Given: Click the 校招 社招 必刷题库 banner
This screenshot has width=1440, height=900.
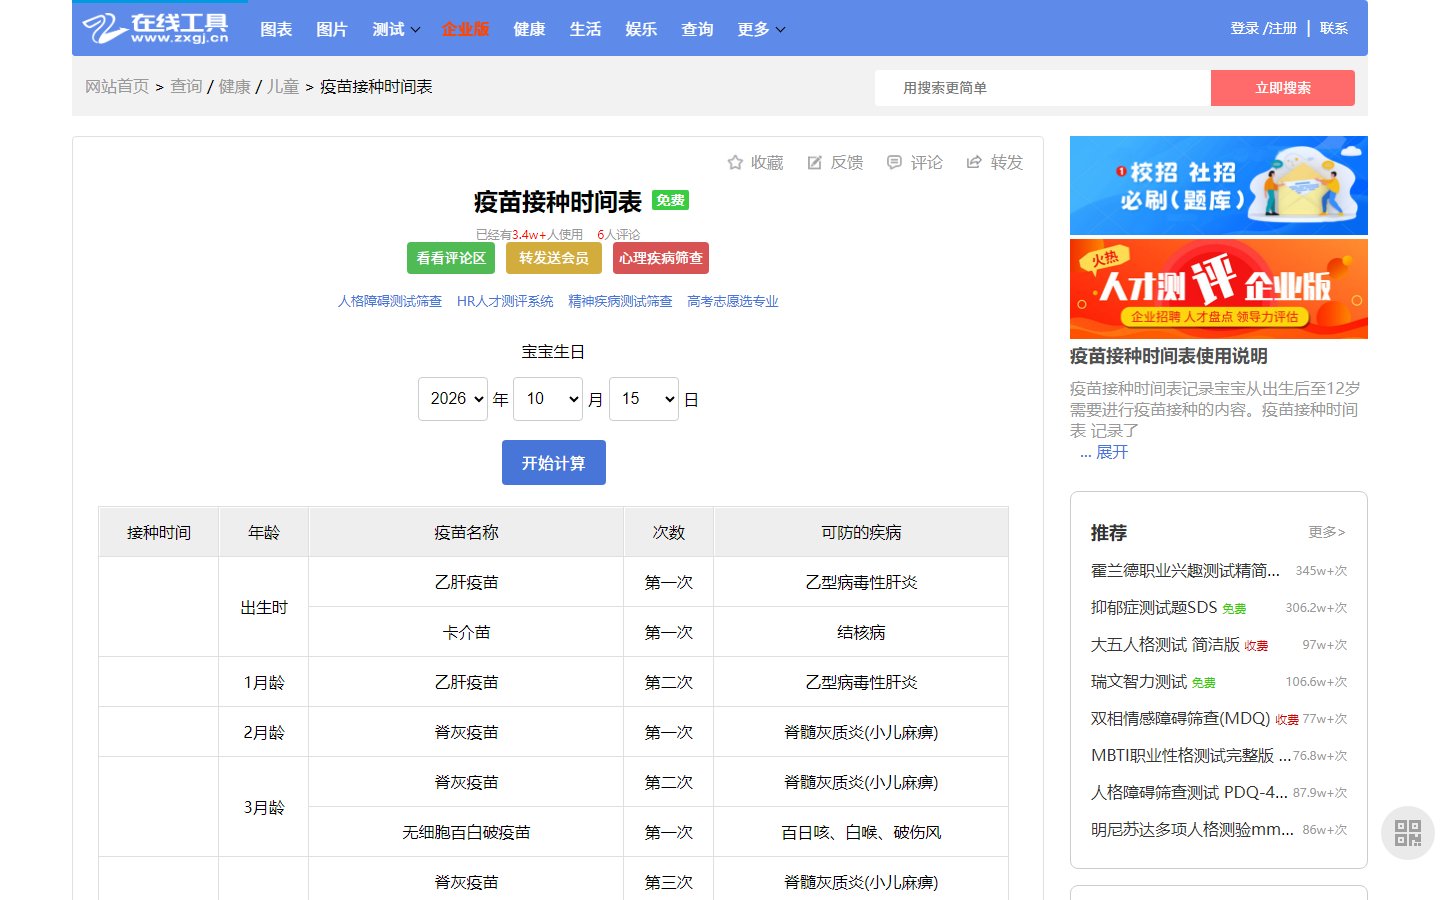Looking at the screenshot, I should [1219, 186].
